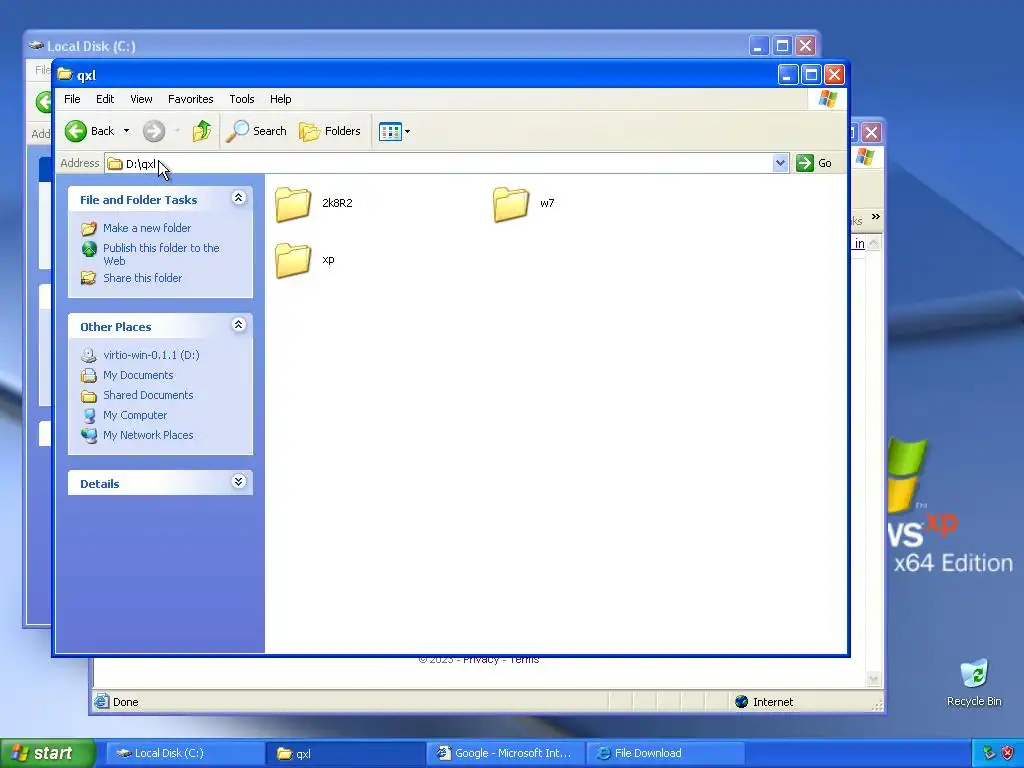Click the My Network Places globe icon
Image resolution: width=1024 pixels, height=768 pixels.
(89, 436)
